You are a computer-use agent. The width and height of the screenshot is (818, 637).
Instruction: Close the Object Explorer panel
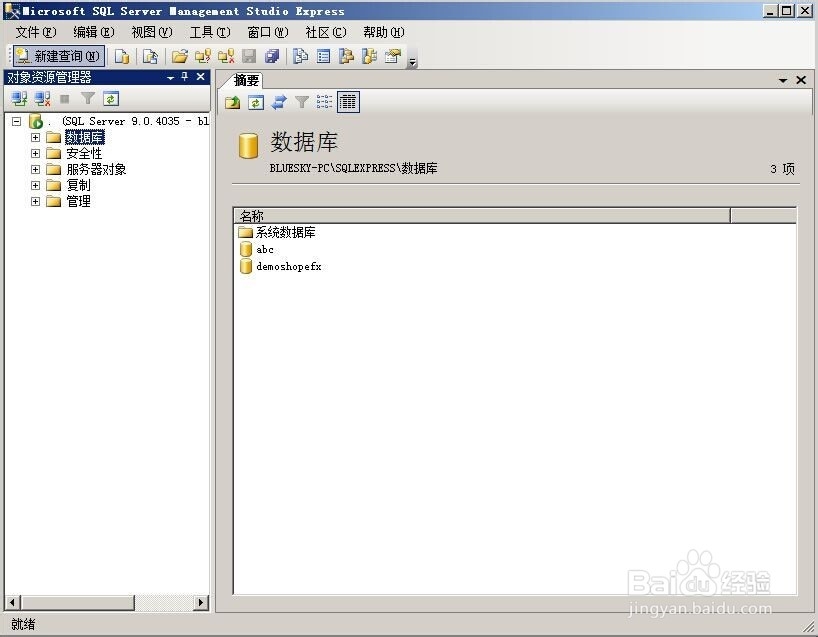coord(201,77)
